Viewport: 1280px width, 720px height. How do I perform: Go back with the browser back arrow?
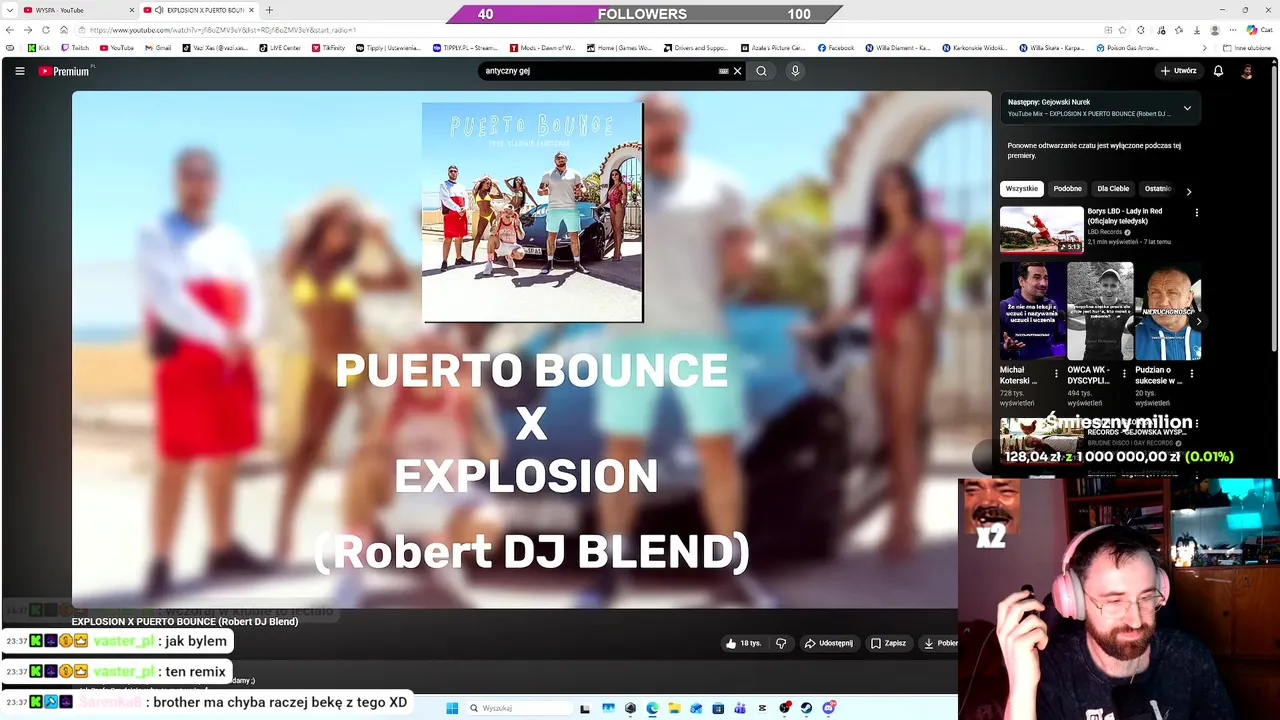(x=10, y=30)
